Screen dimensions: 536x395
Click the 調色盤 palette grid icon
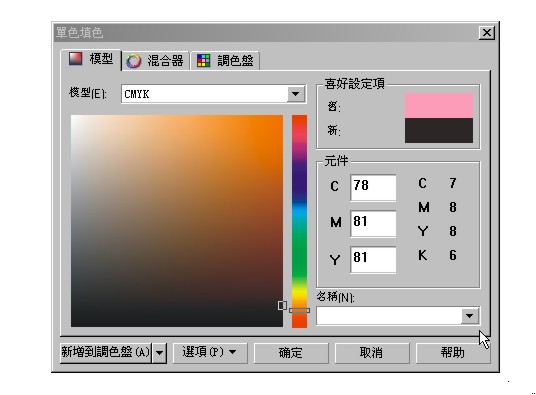[x=203, y=61]
